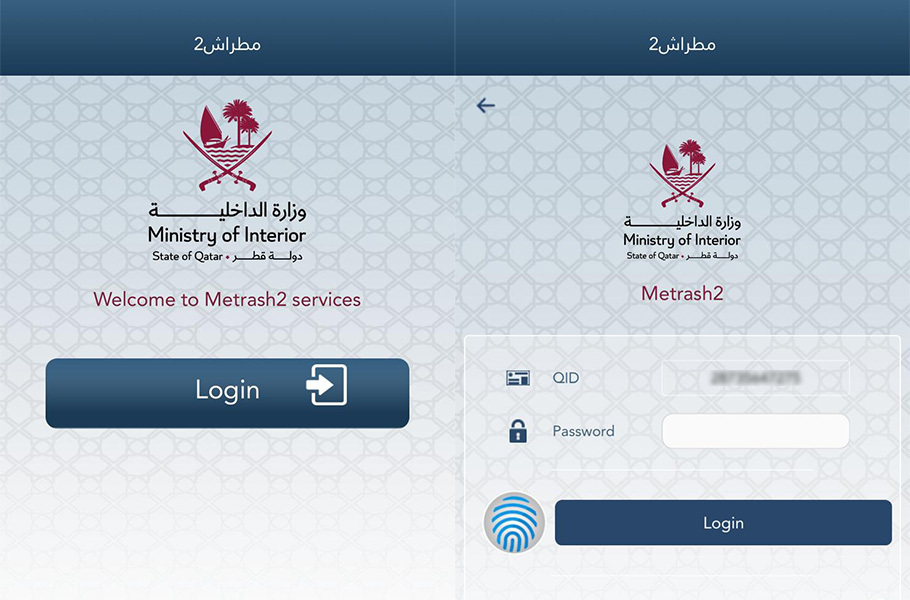Focus the Password input field

point(756,431)
